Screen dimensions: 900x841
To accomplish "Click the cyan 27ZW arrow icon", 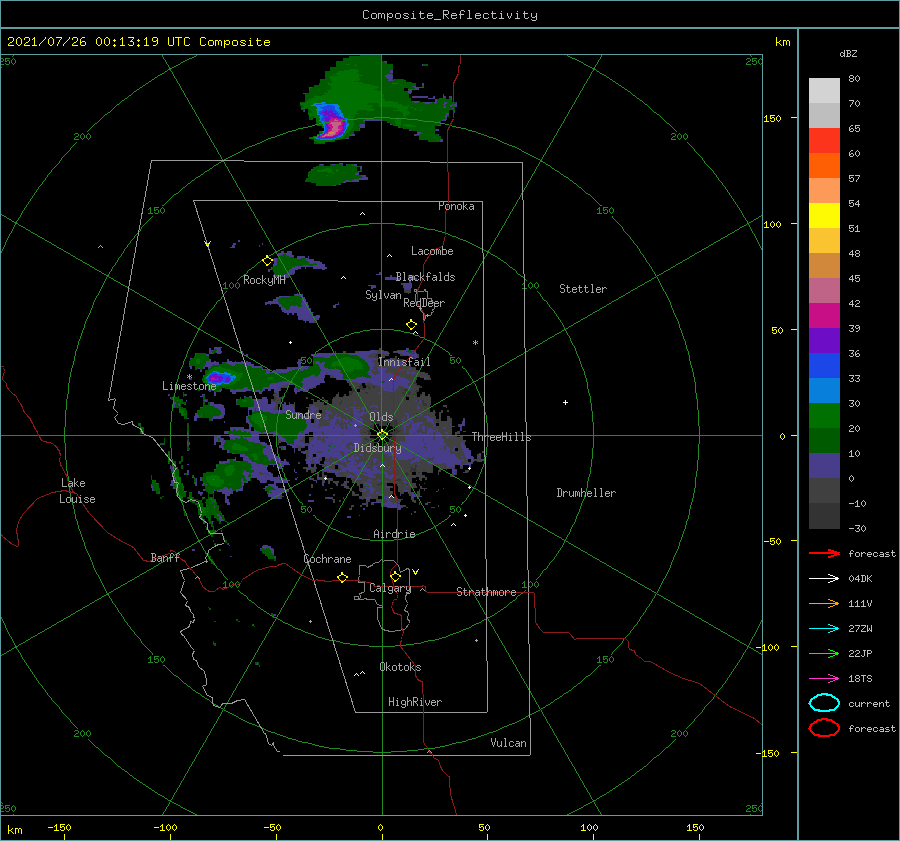I will click(x=824, y=629).
